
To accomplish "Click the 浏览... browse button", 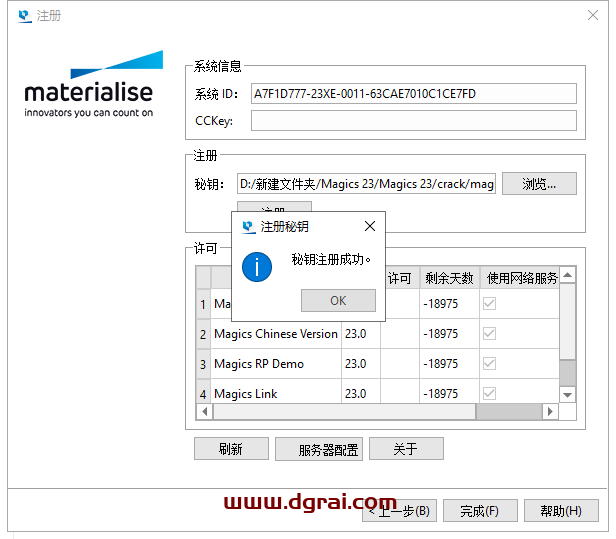I will click(539, 183).
